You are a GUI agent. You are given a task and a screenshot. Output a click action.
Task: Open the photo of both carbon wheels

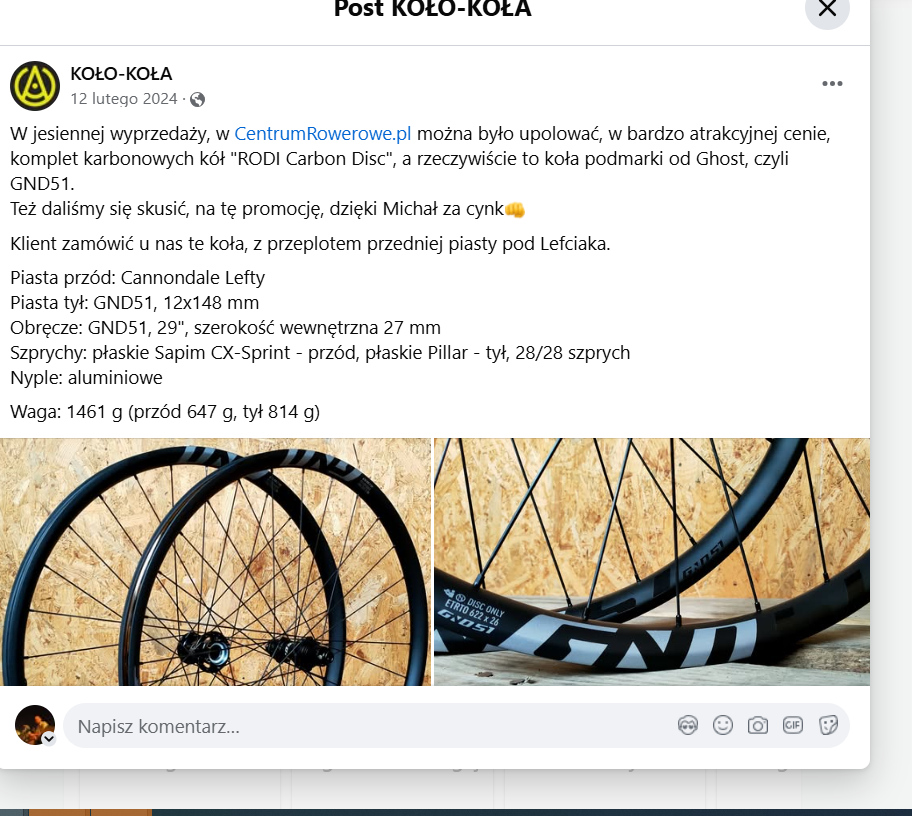click(x=215, y=562)
